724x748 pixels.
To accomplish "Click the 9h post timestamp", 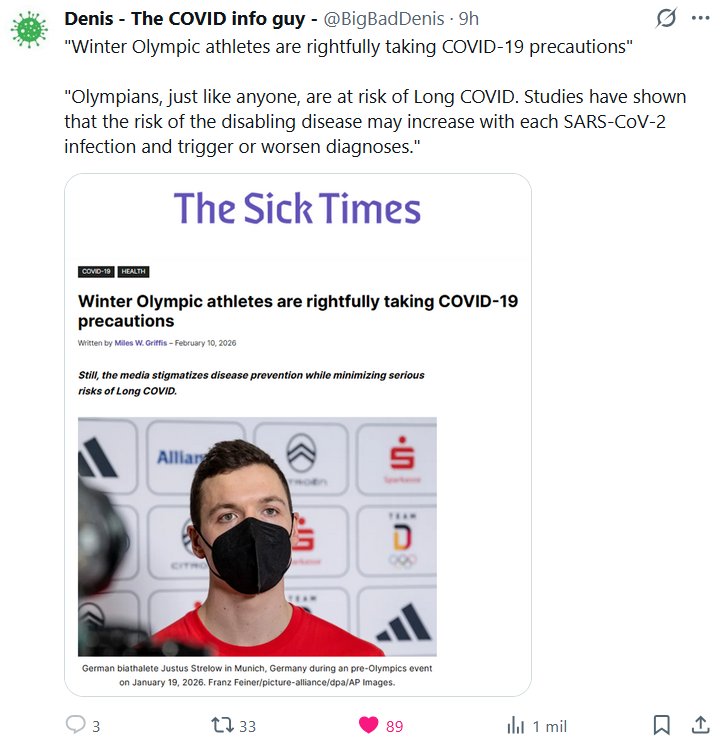I will click(x=468, y=19).
